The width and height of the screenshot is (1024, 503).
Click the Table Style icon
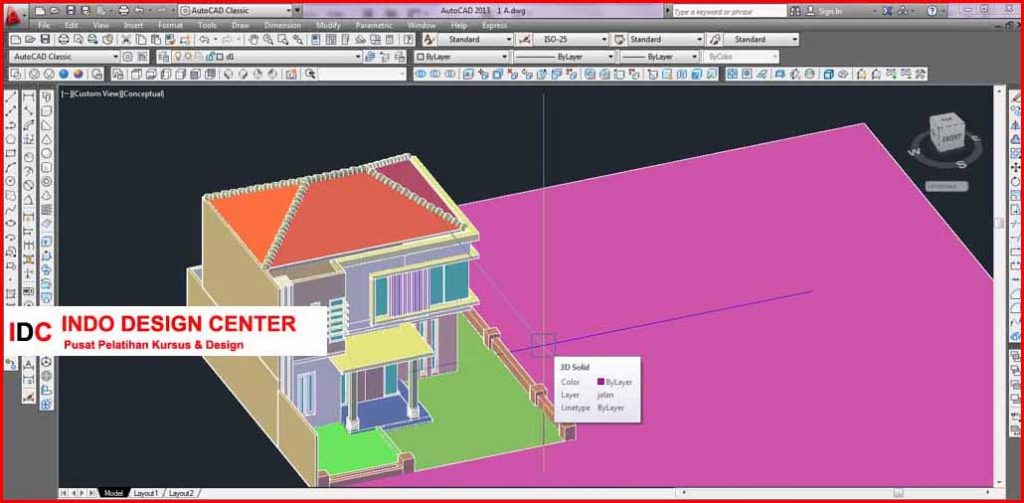618,39
